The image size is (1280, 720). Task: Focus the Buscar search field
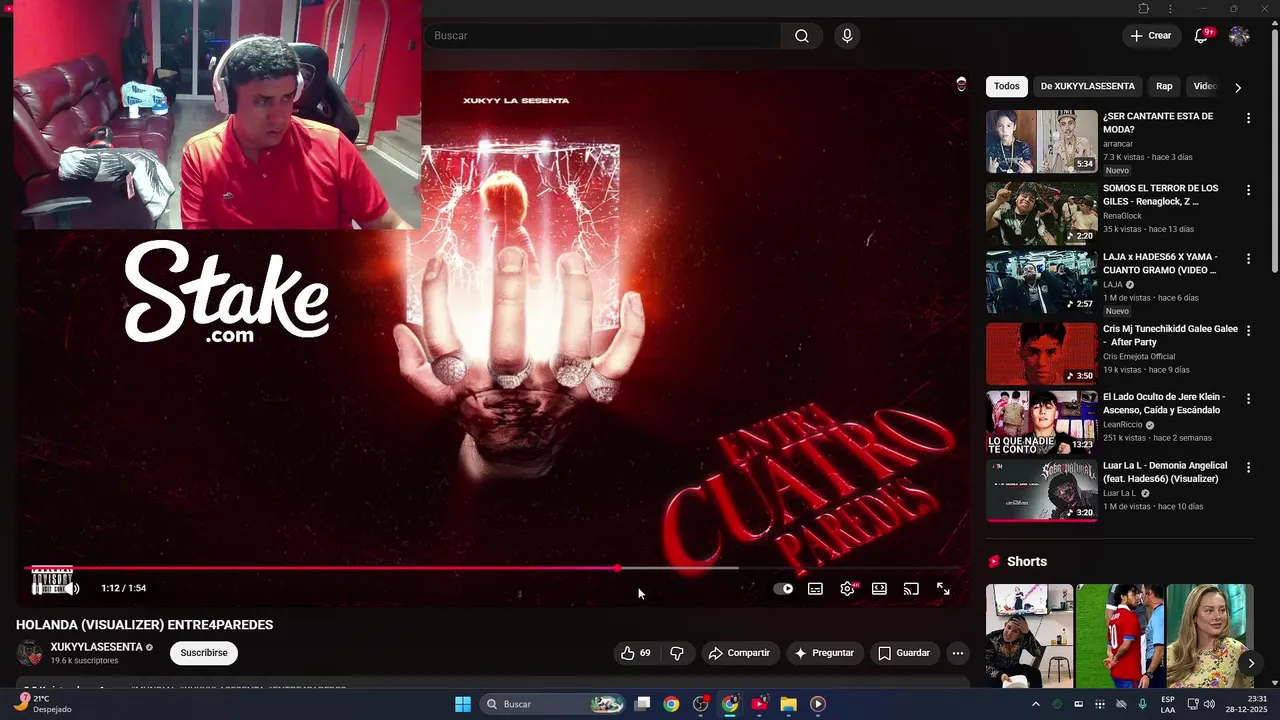(603, 36)
